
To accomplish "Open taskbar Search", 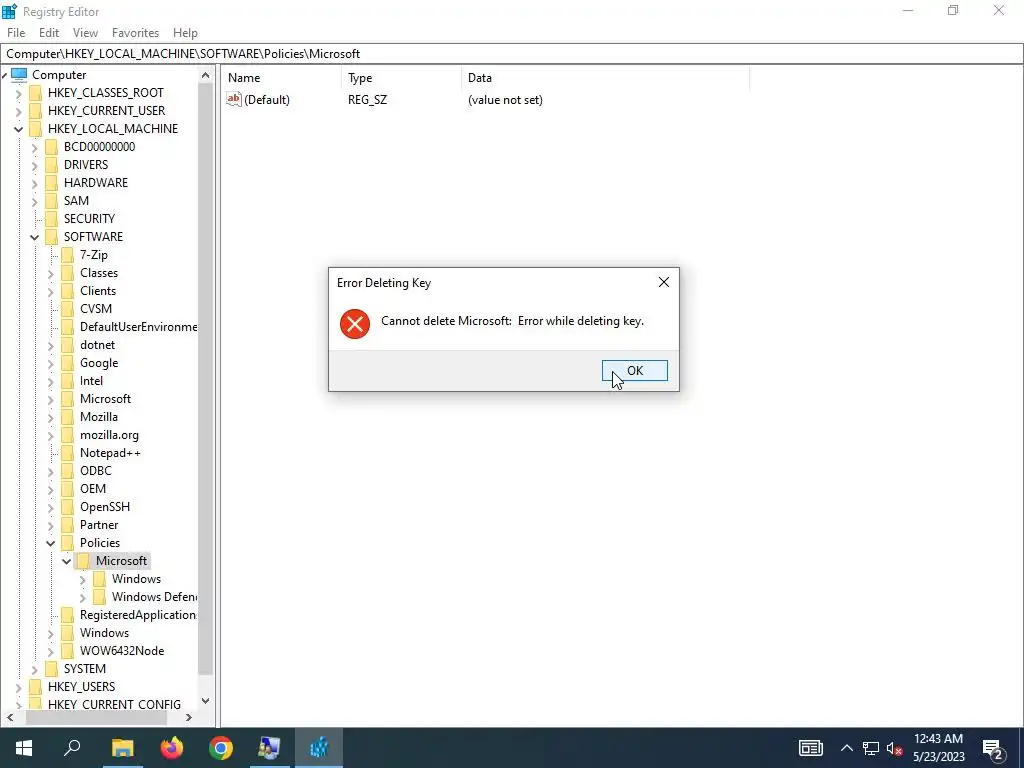I will (72, 748).
